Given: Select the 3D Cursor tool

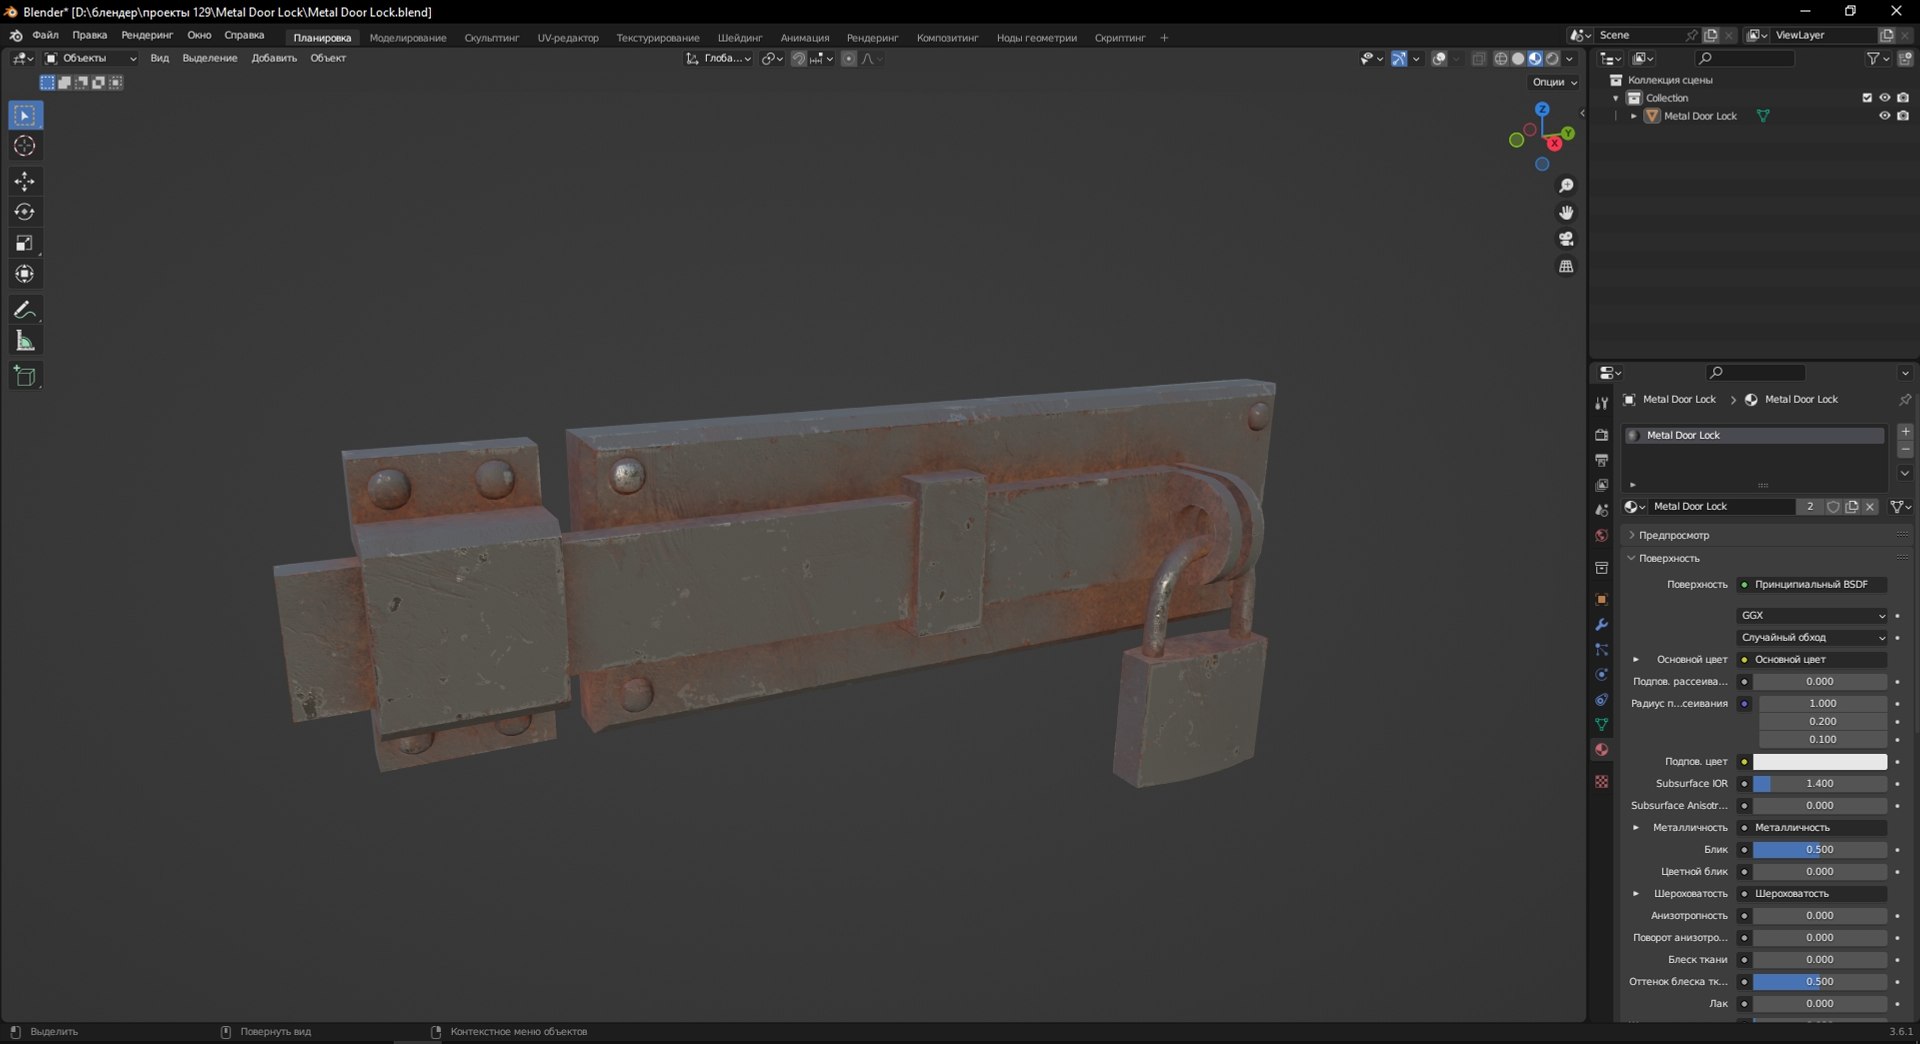Looking at the screenshot, I should click(x=25, y=146).
